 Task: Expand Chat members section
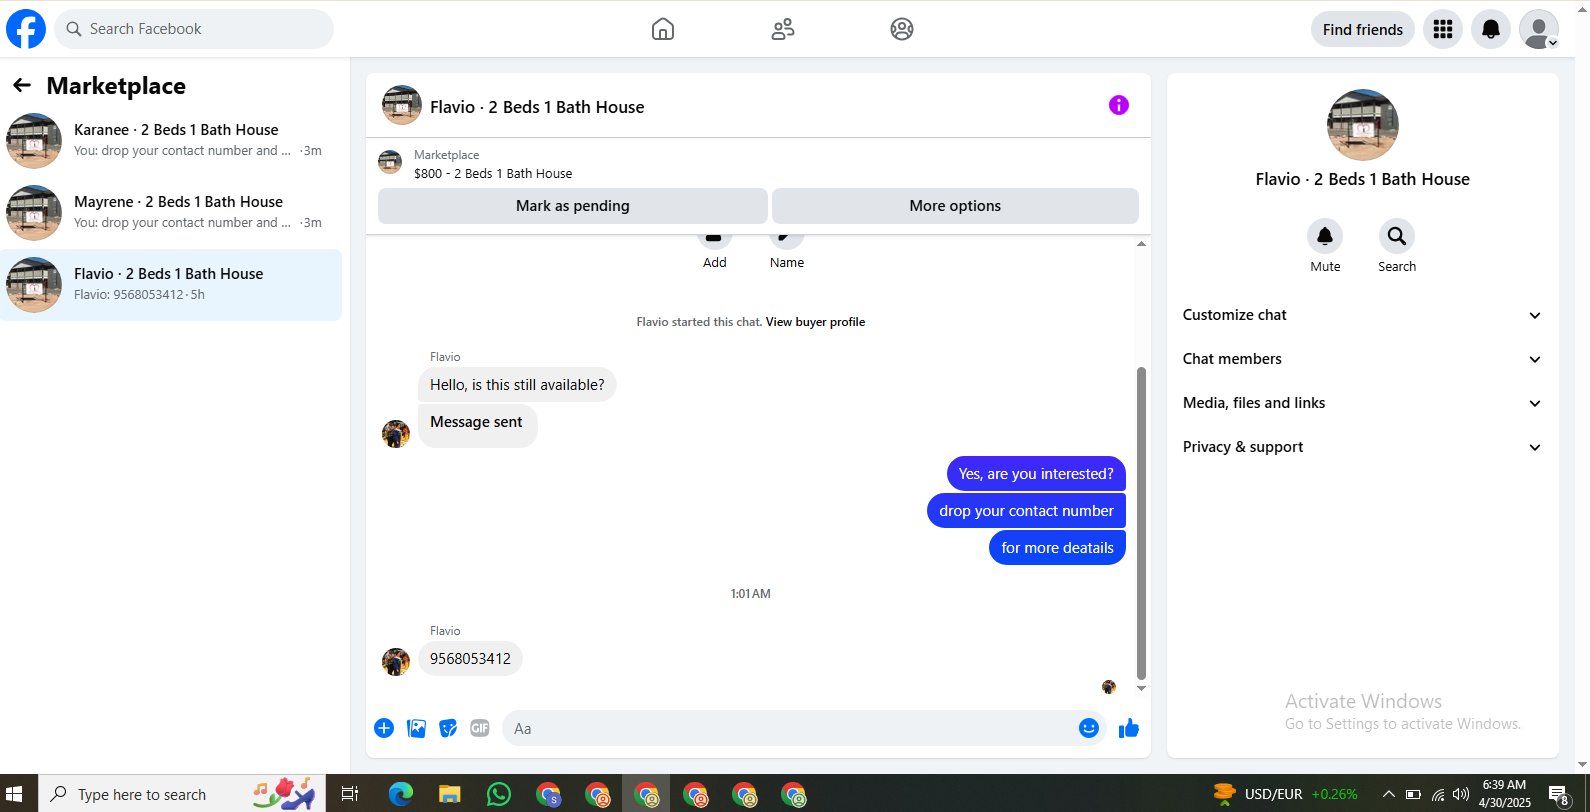tap(1362, 359)
